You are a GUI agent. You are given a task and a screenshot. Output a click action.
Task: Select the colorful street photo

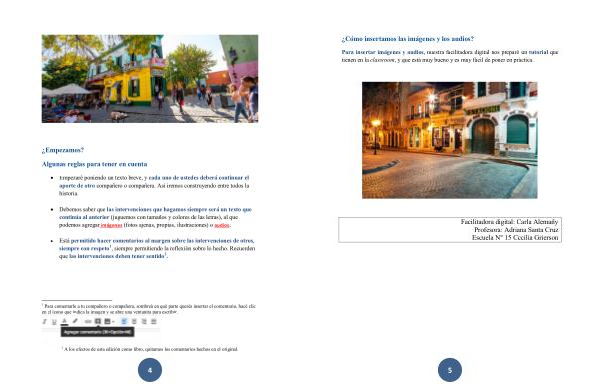coord(150,79)
